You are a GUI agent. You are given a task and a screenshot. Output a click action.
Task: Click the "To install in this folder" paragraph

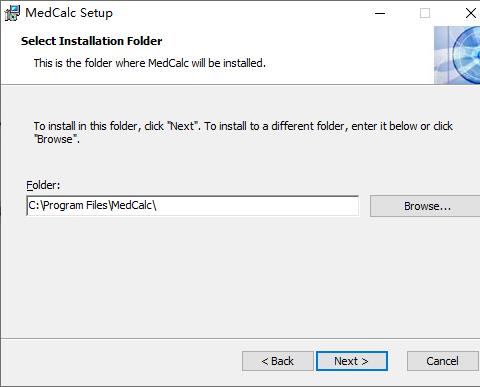click(243, 132)
